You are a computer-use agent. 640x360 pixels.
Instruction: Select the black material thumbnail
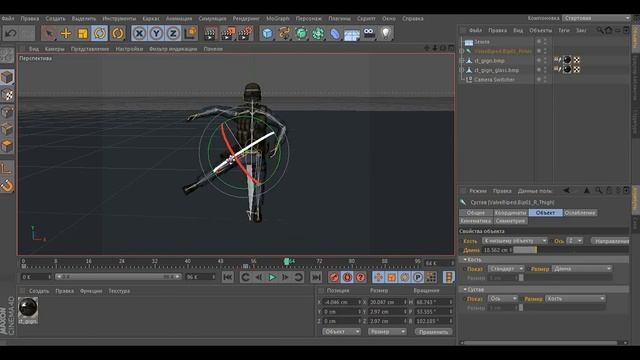pyautogui.click(x=28, y=307)
